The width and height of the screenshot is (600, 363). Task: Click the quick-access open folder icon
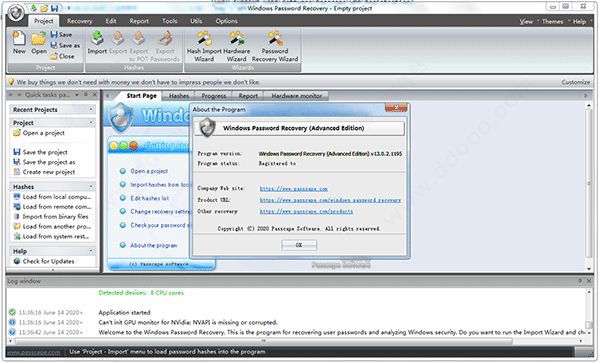pyautogui.click(x=44, y=8)
